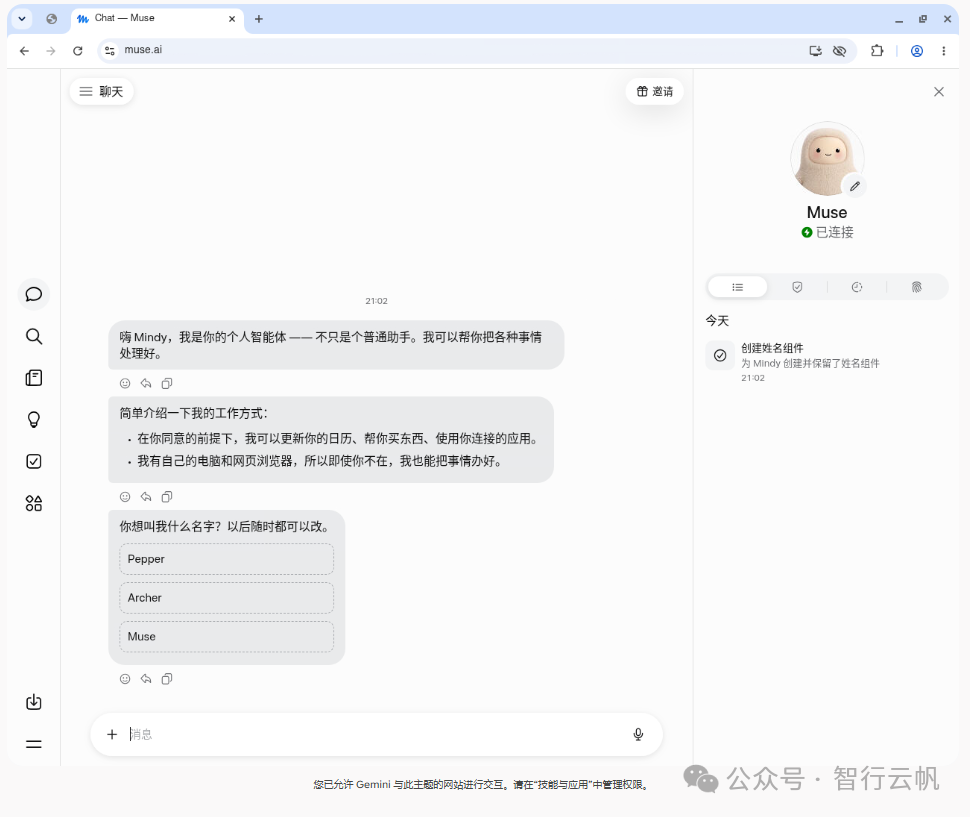Screen dimensions: 970x817
Task: Click the plus attach icon in message box
Action: (111, 734)
